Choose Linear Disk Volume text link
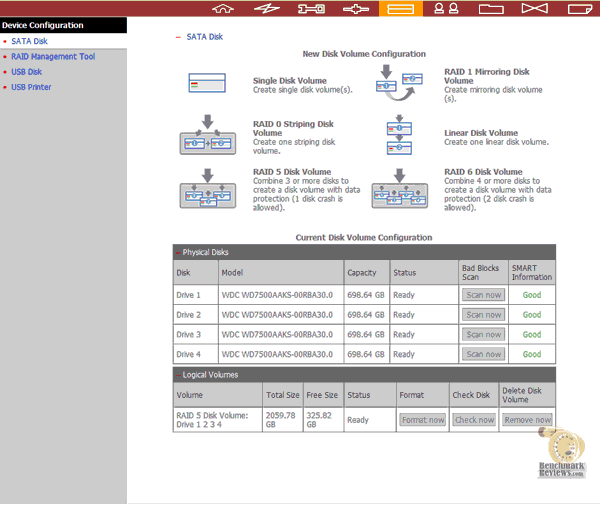This screenshot has width=600, height=505. tap(481, 133)
